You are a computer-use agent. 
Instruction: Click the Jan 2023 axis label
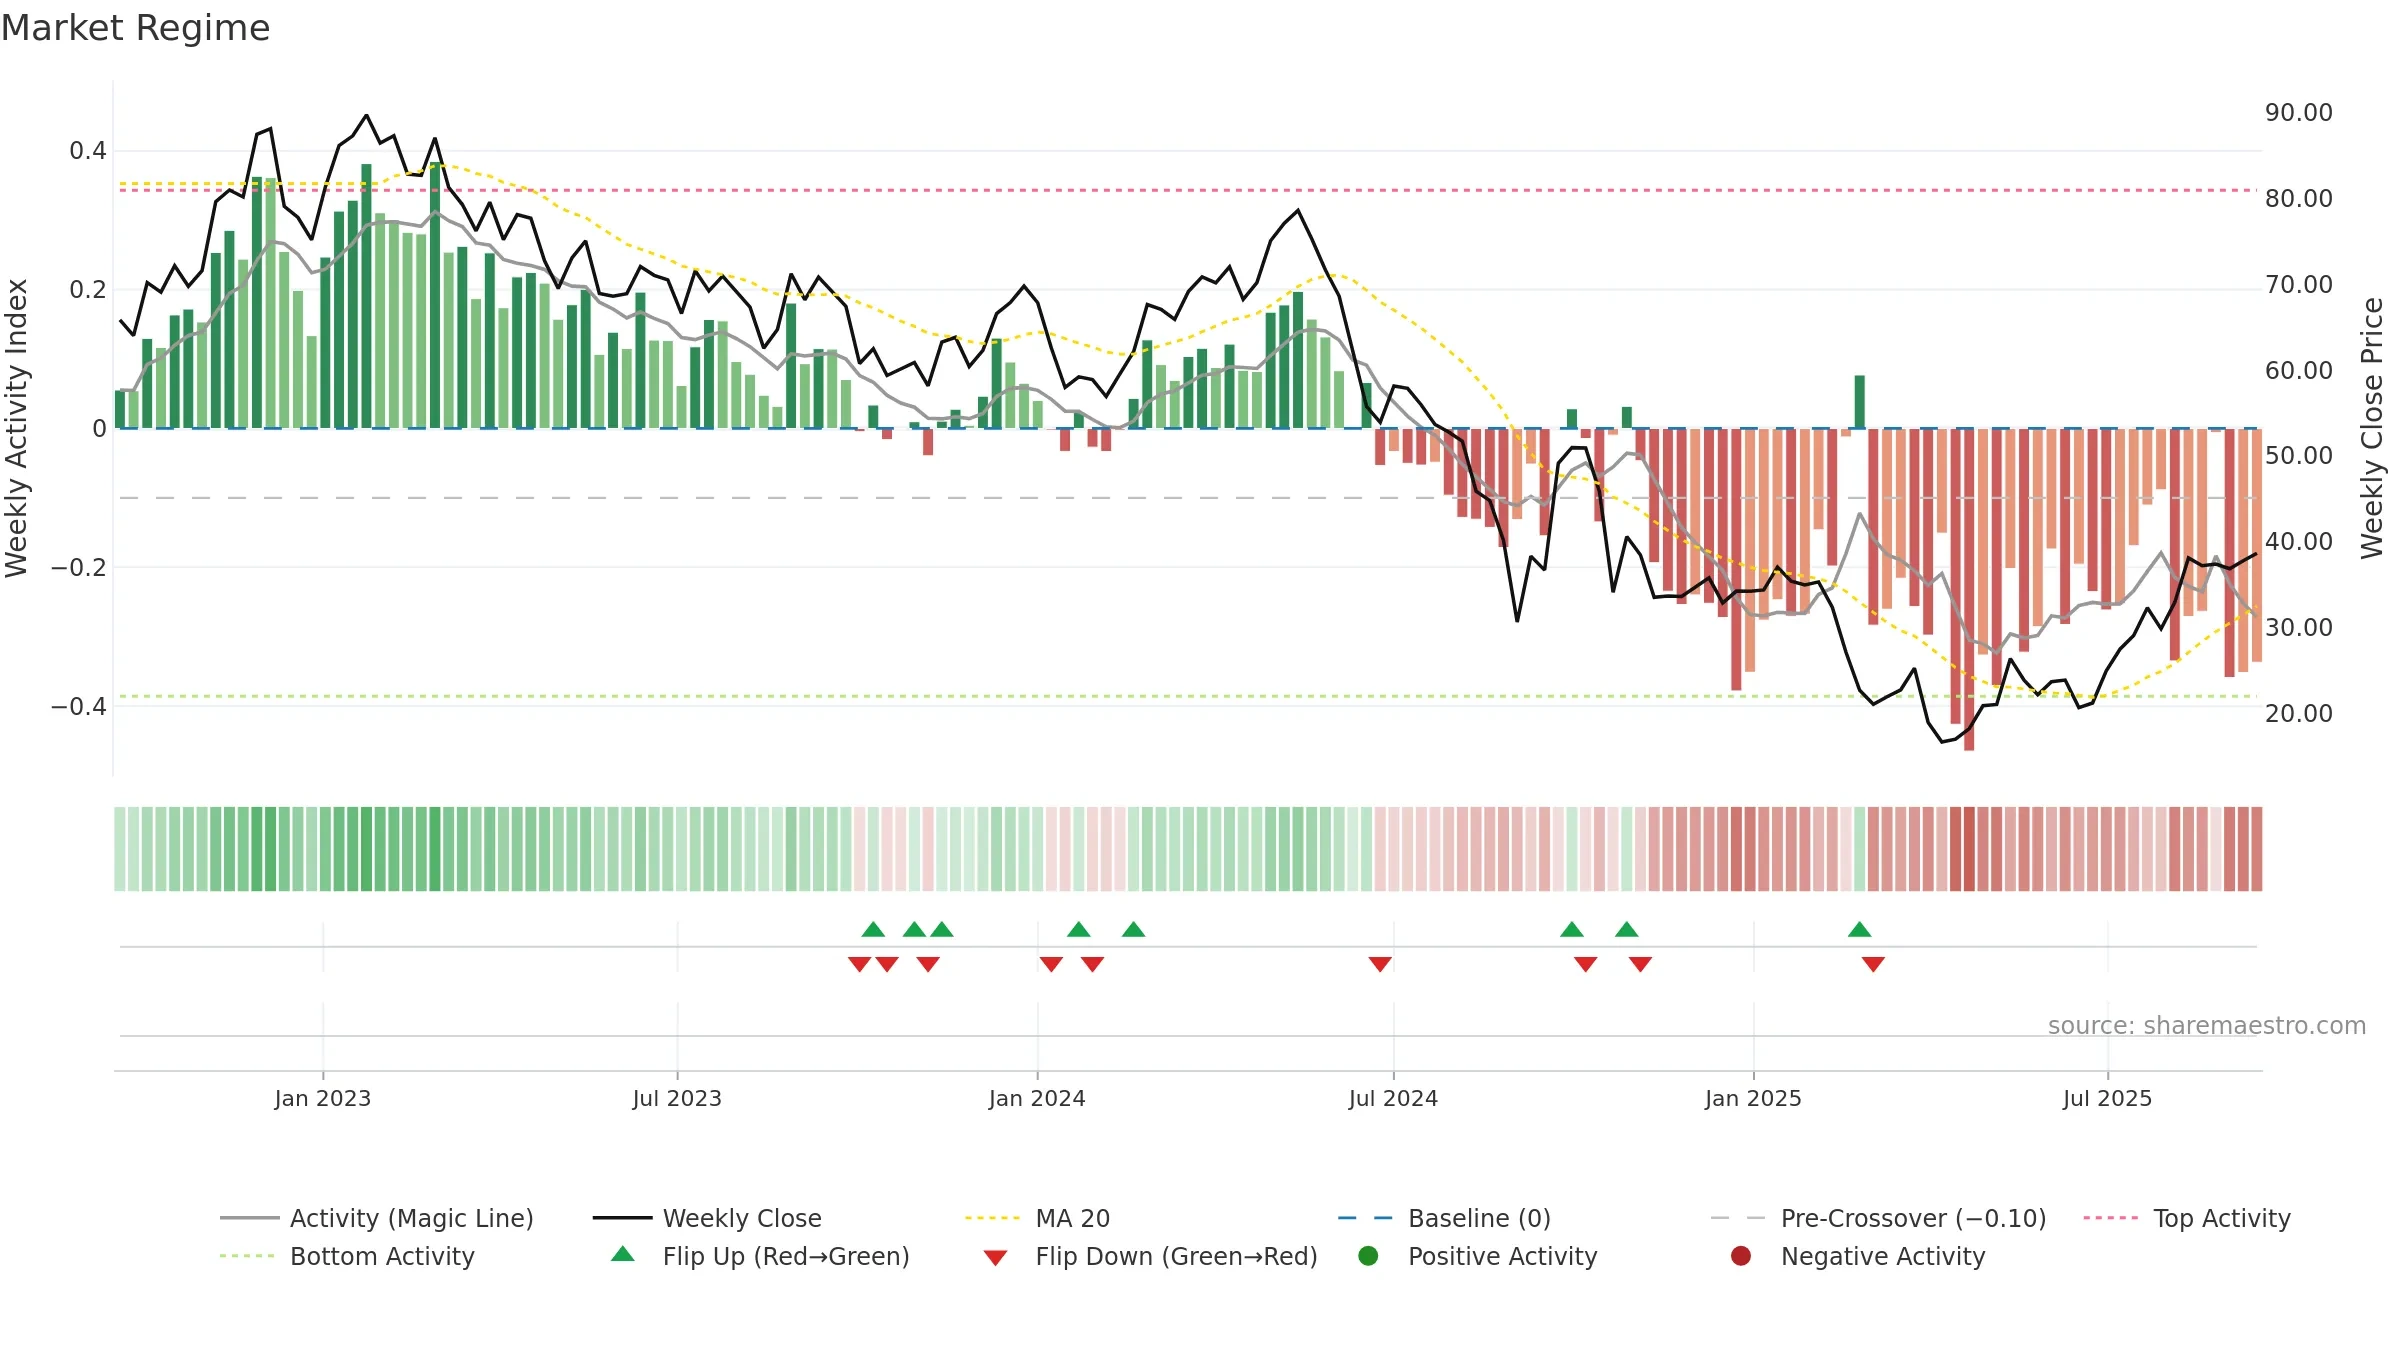(x=322, y=1098)
